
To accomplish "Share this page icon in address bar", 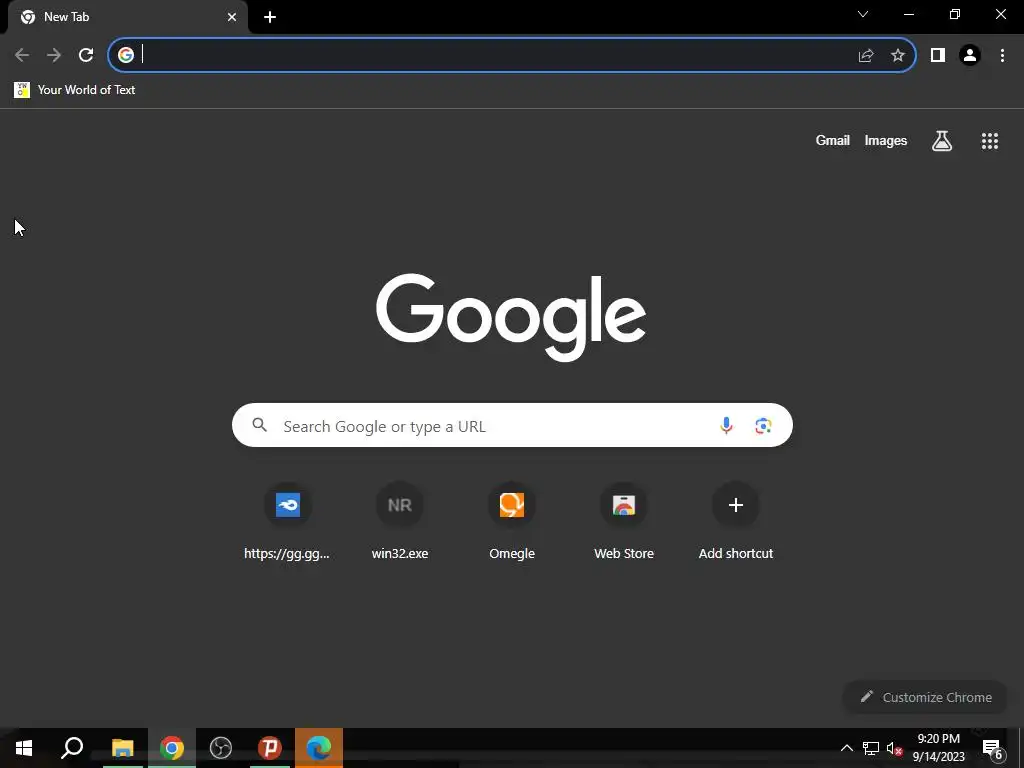I will [866, 56].
